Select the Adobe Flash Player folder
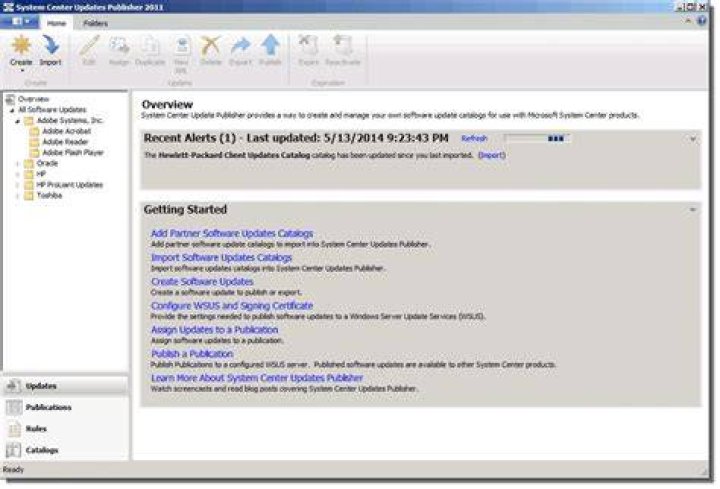This screenshot has width=720, height=489. click(73, 152)
